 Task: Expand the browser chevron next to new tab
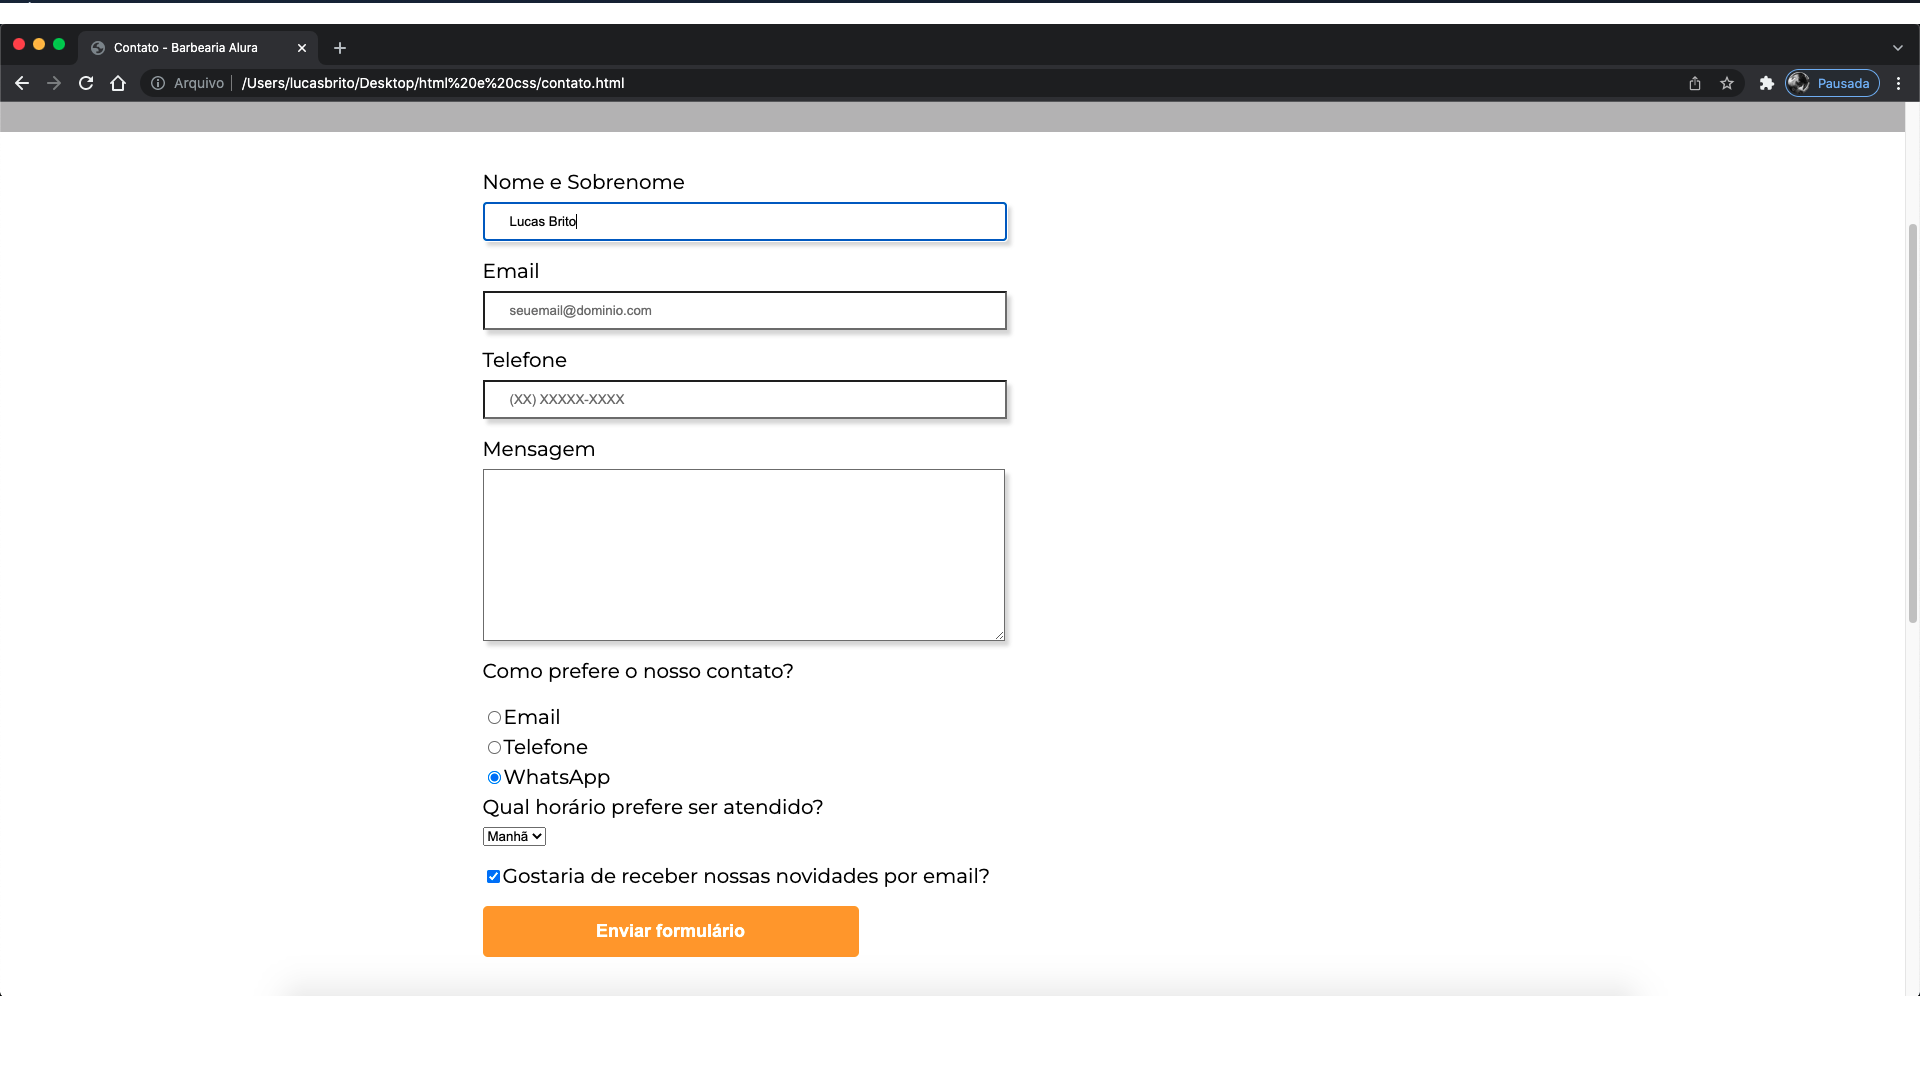(x=1897, y=47)
